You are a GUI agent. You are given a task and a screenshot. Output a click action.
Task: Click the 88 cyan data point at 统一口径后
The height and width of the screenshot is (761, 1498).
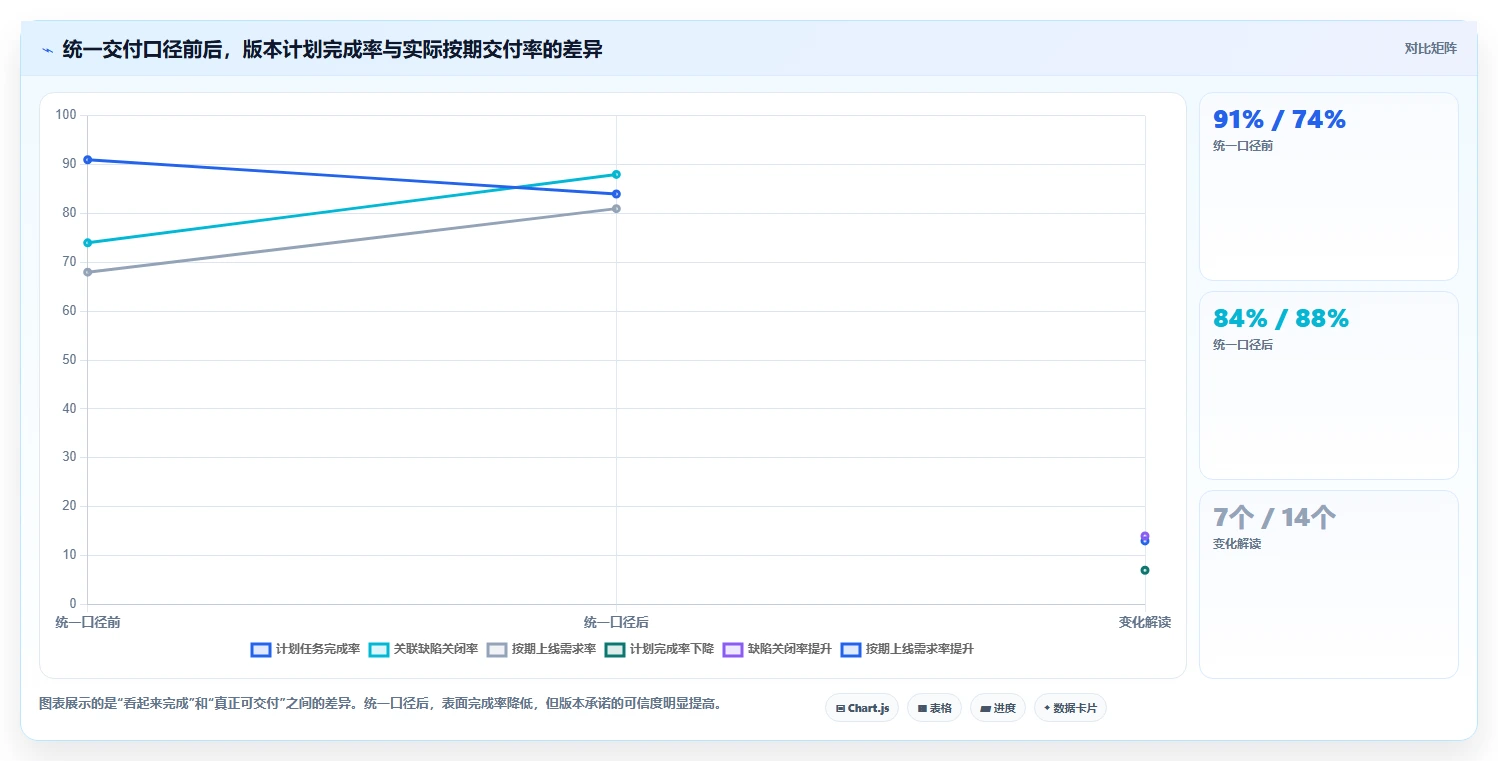coord(616,174)
